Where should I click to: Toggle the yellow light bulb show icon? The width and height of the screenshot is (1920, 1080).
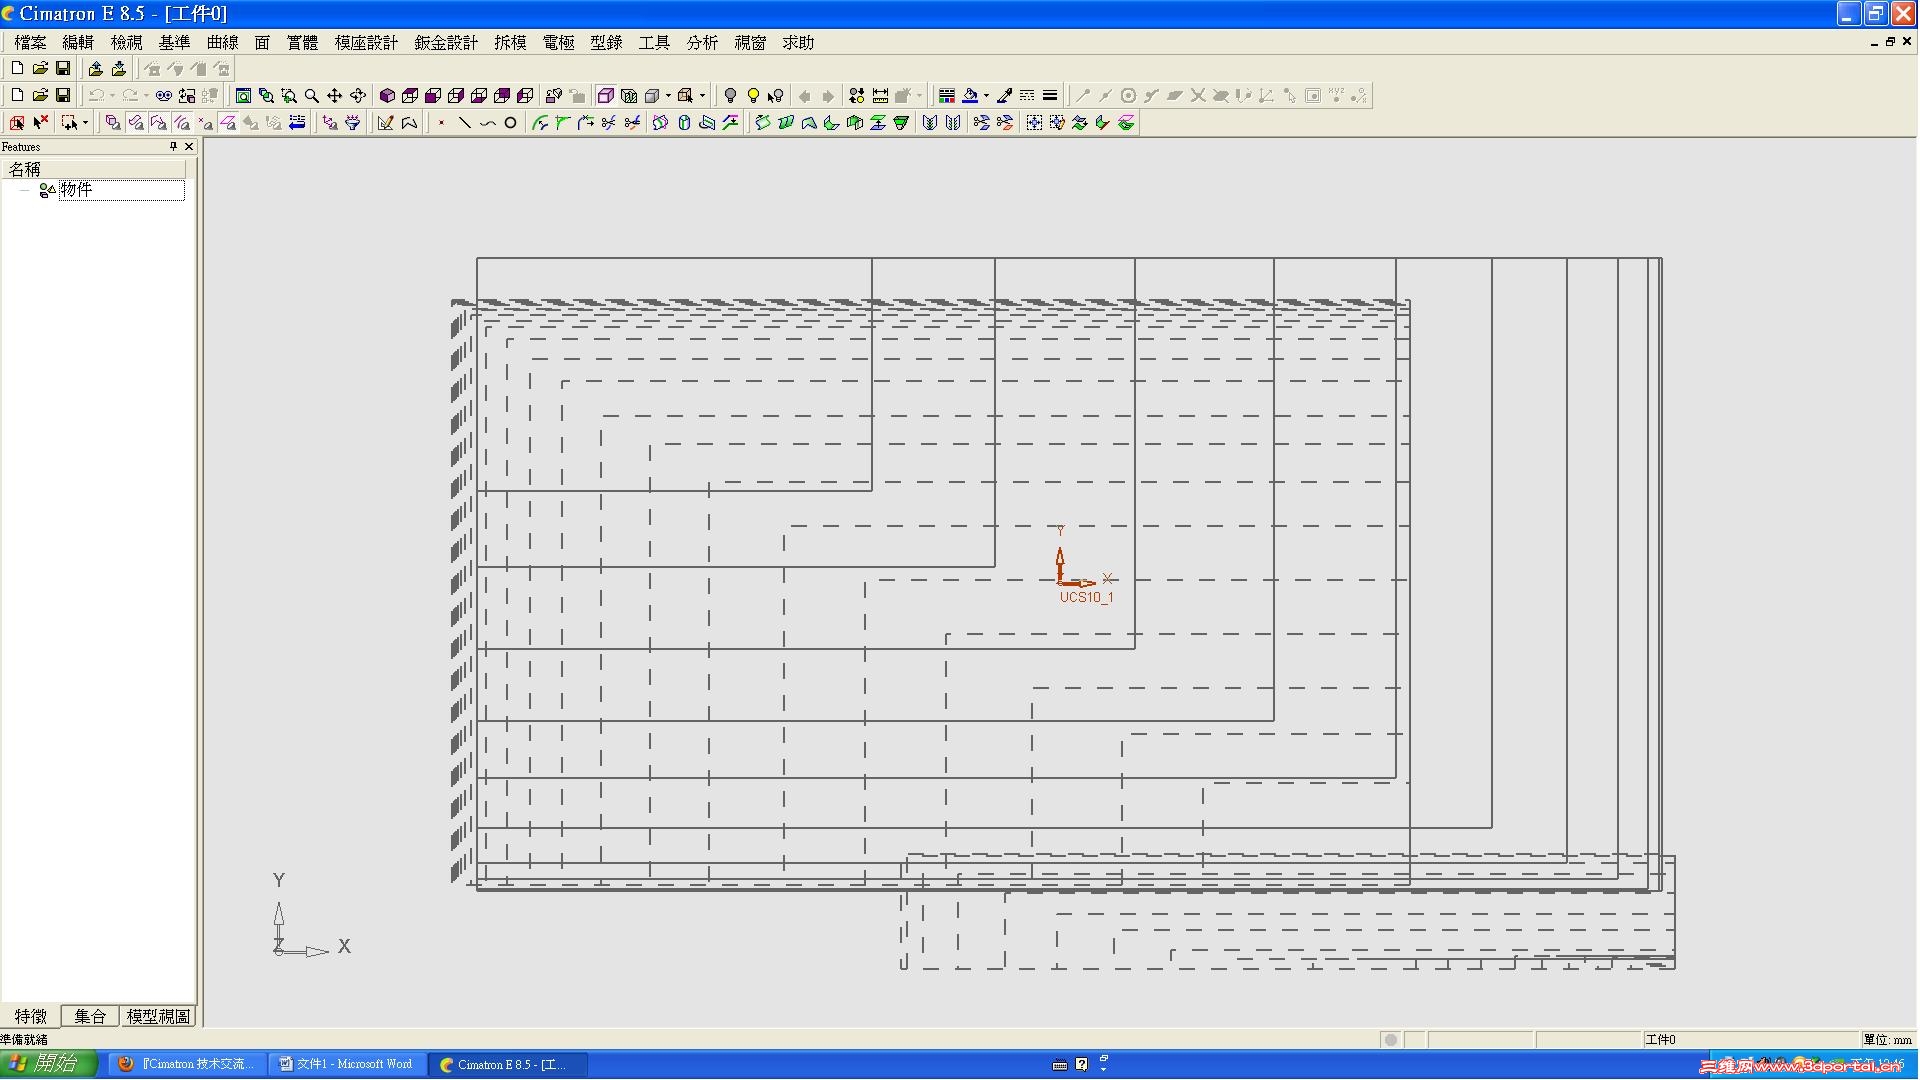(x=753, y=96)
